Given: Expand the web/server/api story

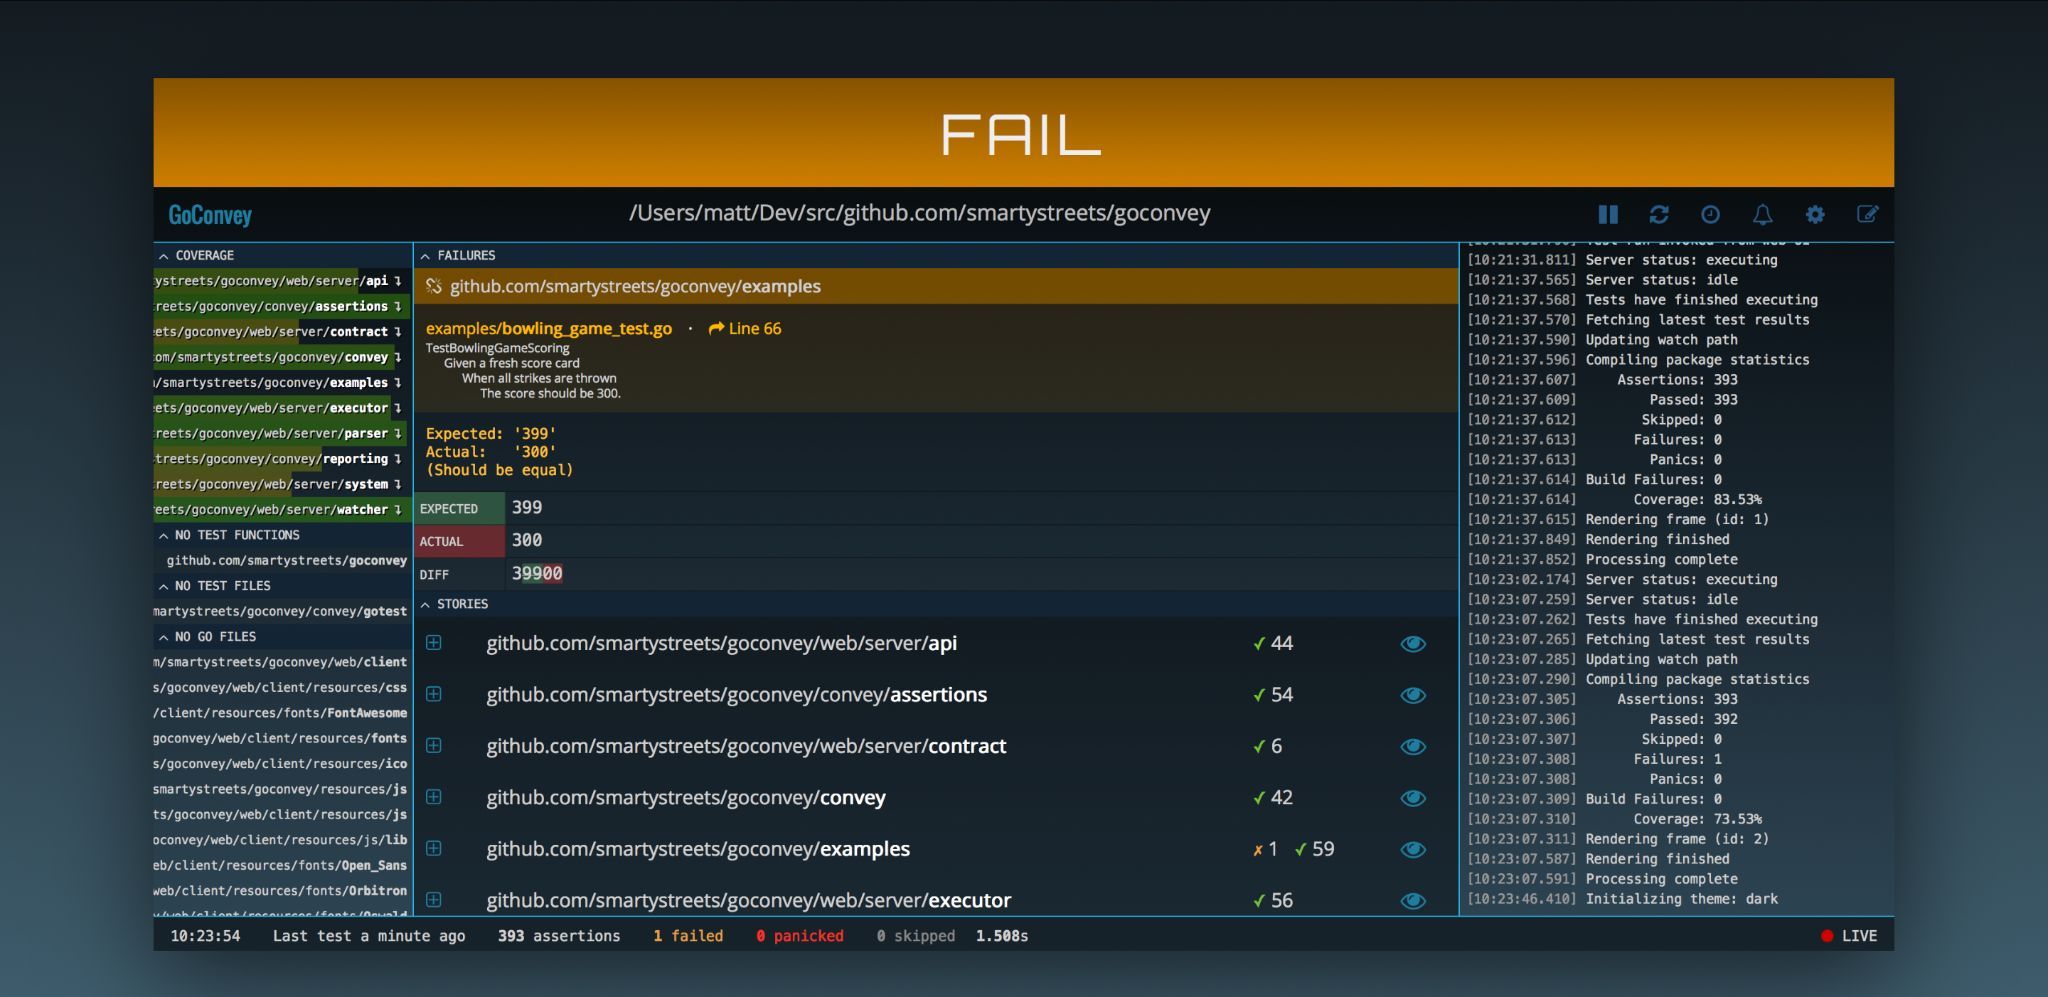Looking at the screenshot, I should pyautogui.click(x=434, y=643).
